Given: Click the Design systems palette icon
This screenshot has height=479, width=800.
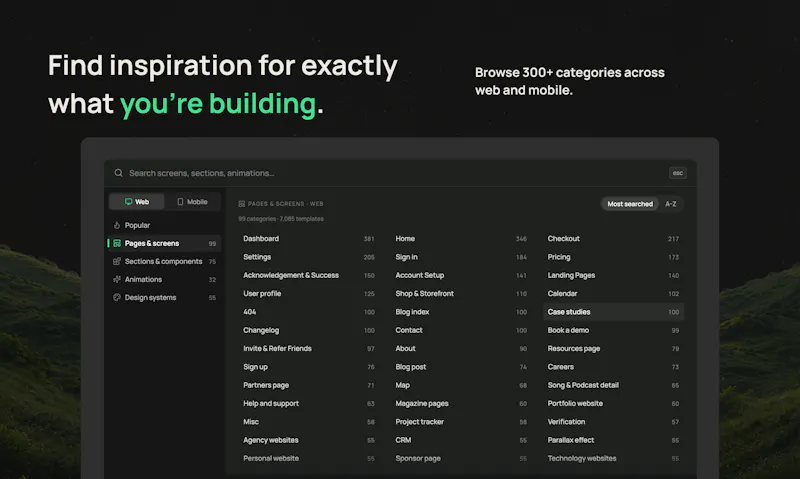Looking at the screenshot, I should (x=117, y=297).
